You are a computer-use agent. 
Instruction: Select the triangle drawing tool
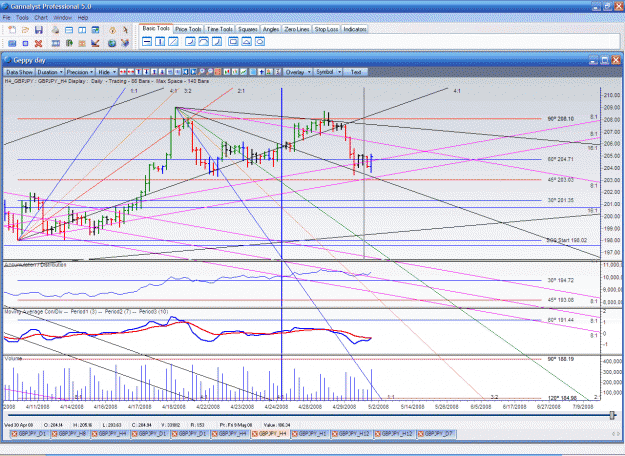(246, 41)
